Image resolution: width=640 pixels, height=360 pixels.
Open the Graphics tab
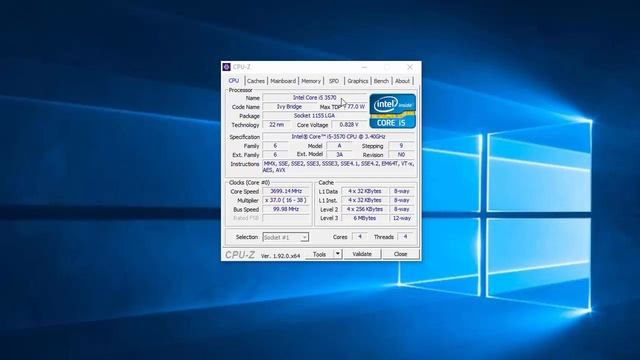[x=358, y=81]
